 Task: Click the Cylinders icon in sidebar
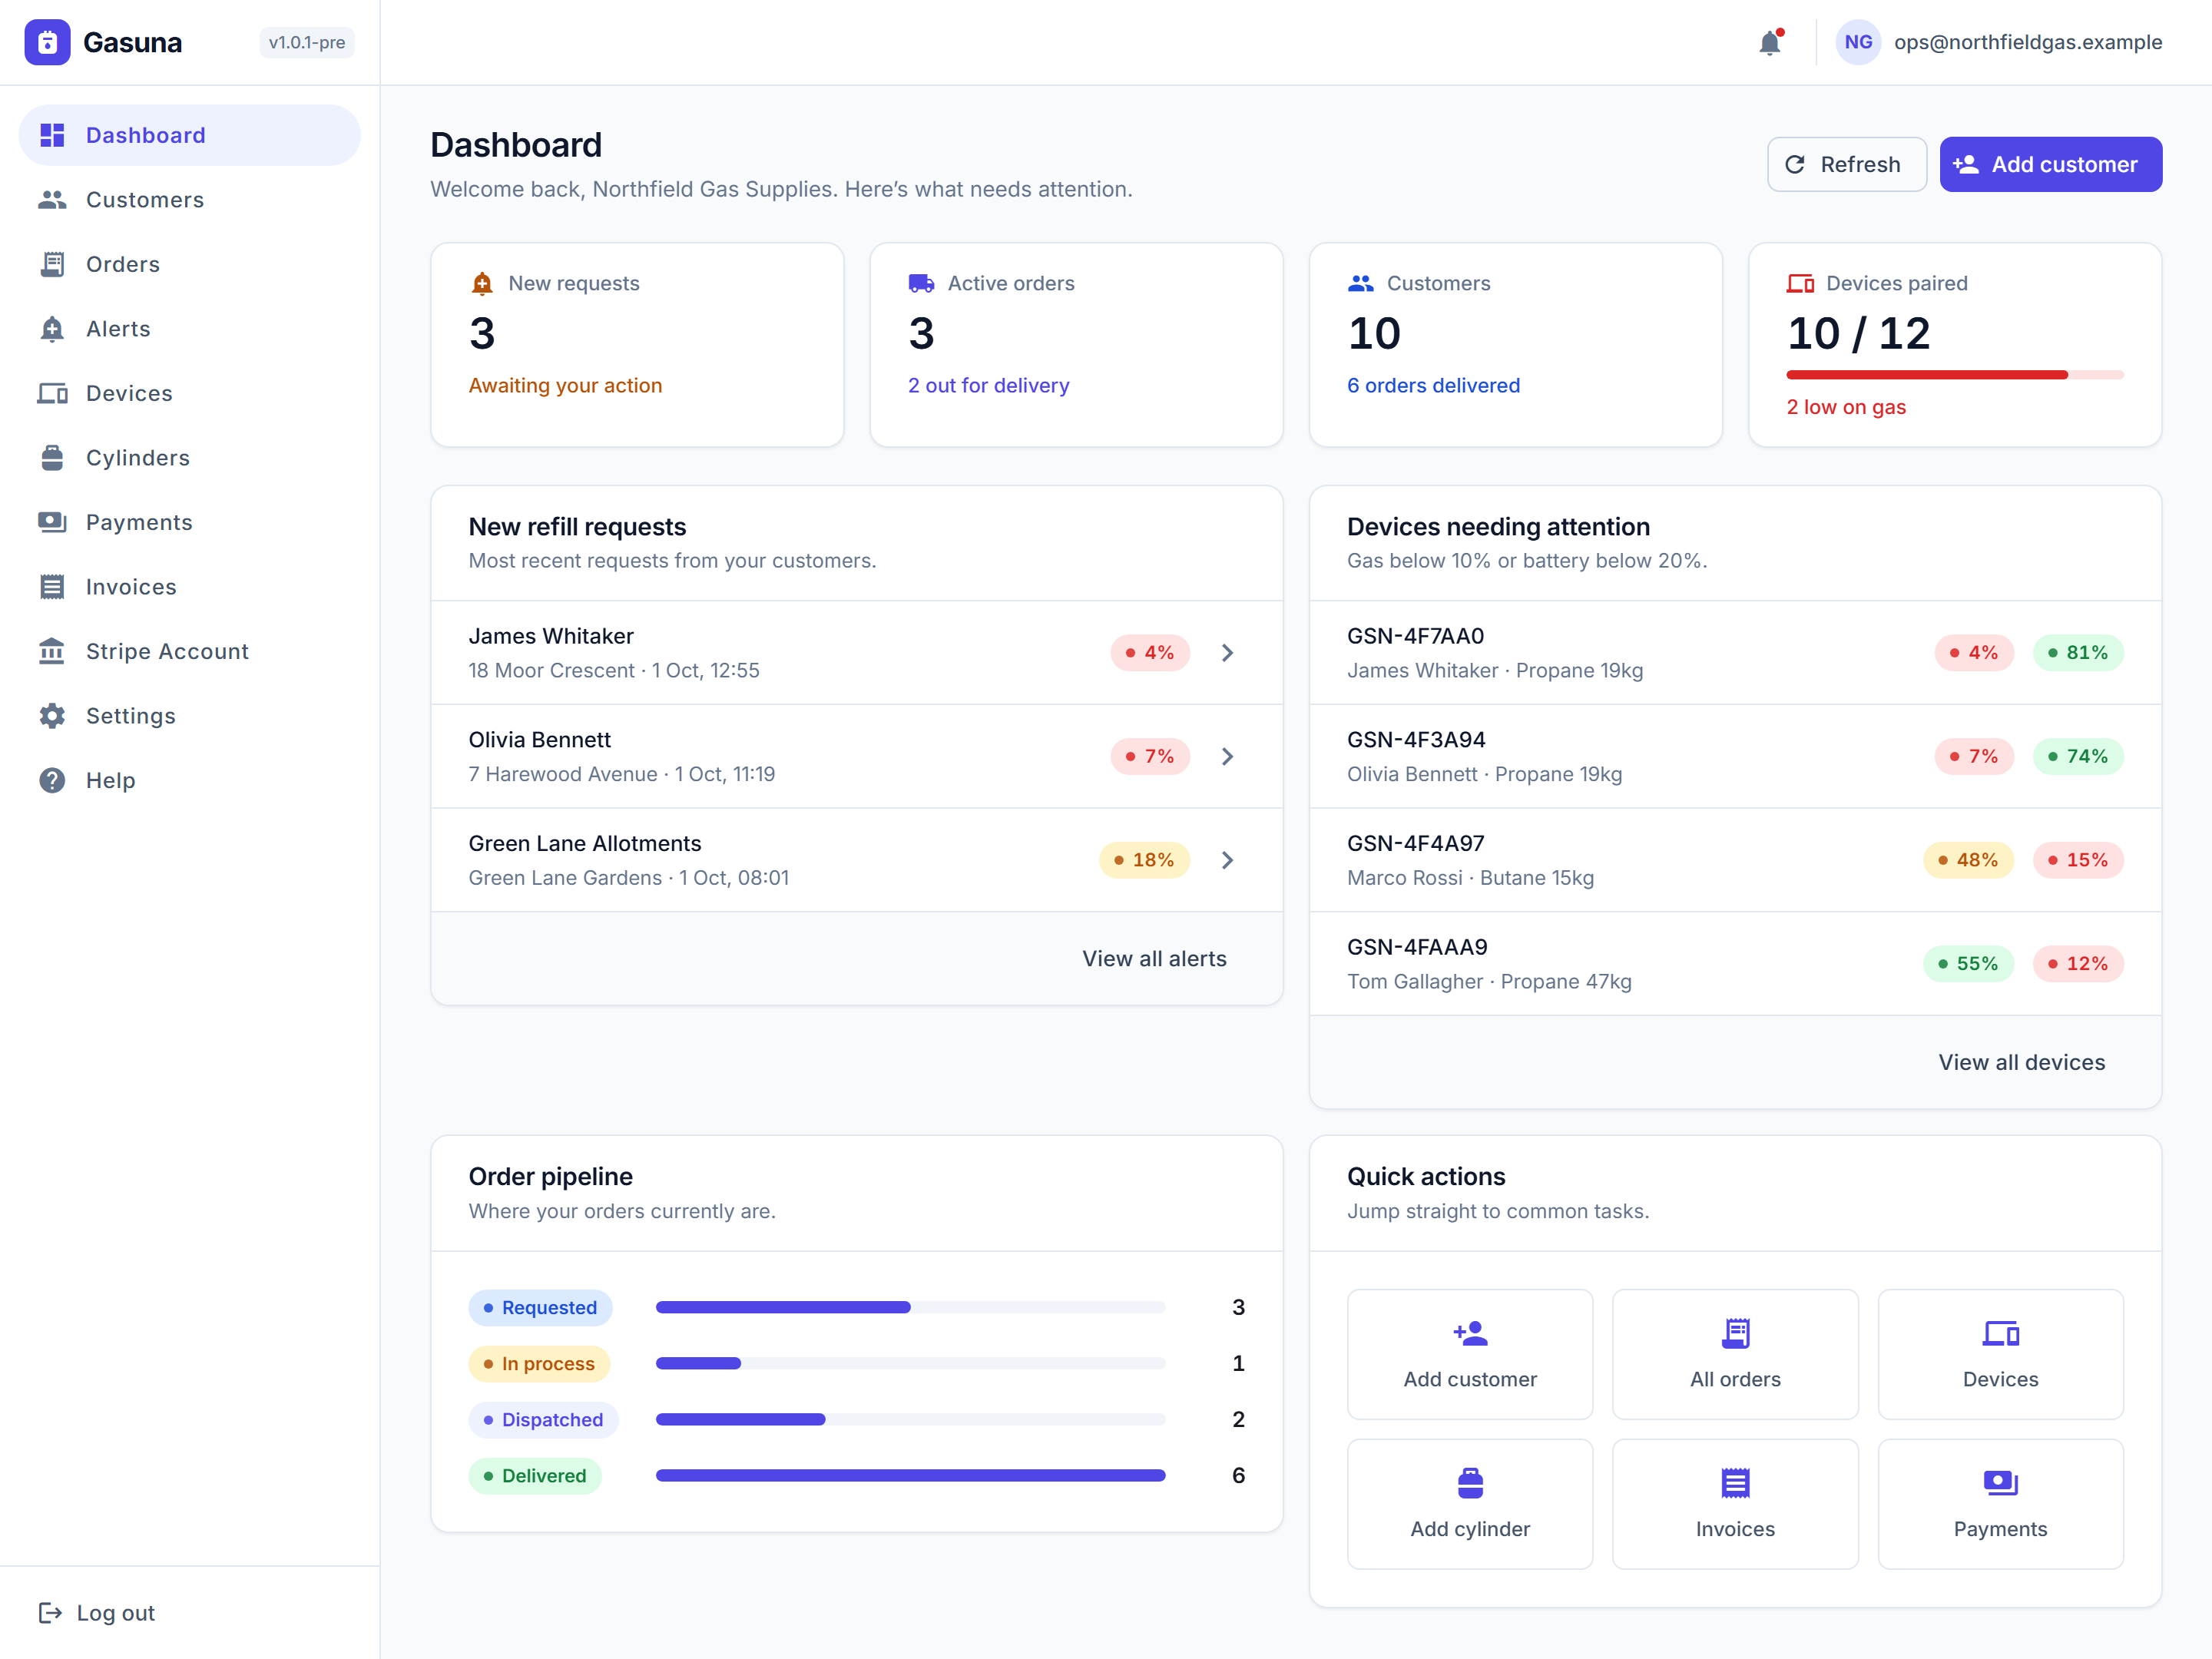pyautogui.click(x=52, y=458)
